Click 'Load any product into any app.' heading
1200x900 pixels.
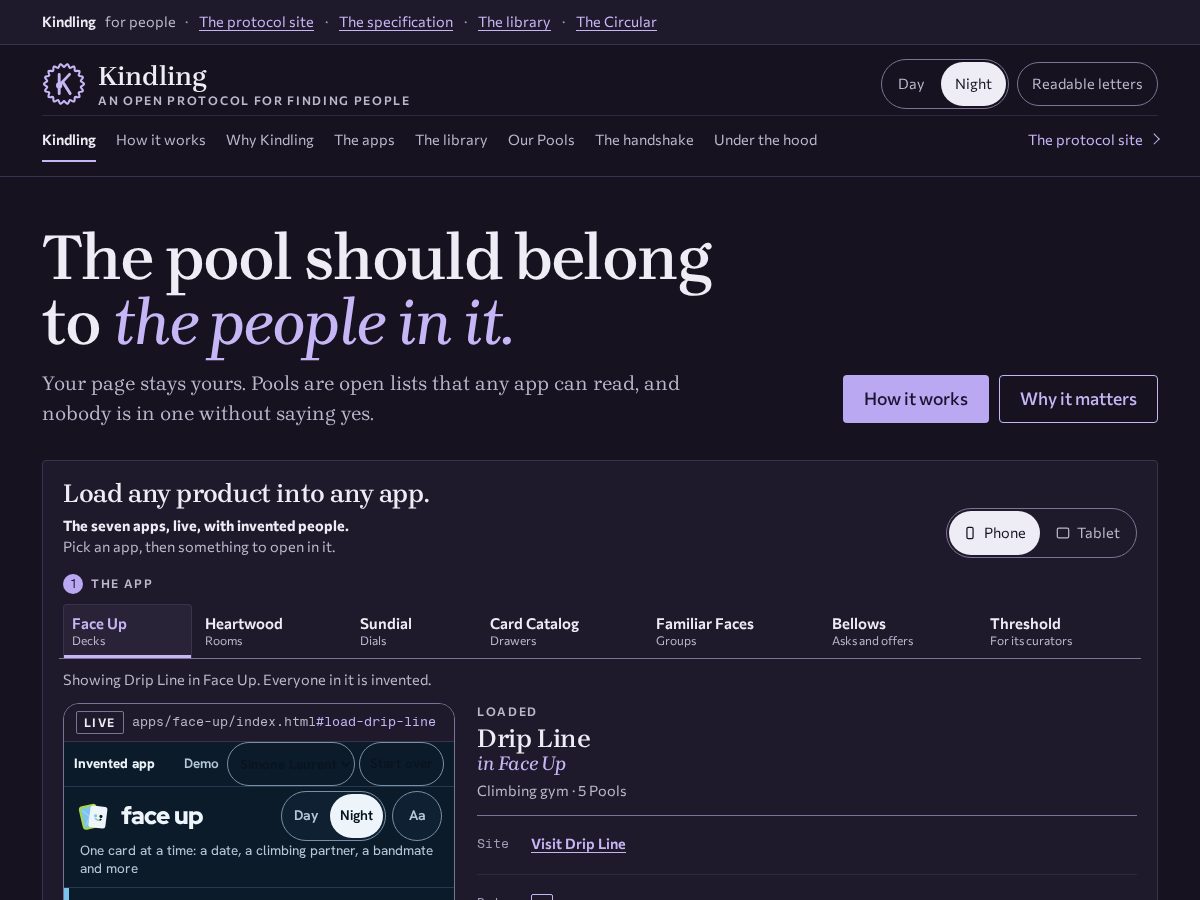[246, 494]
